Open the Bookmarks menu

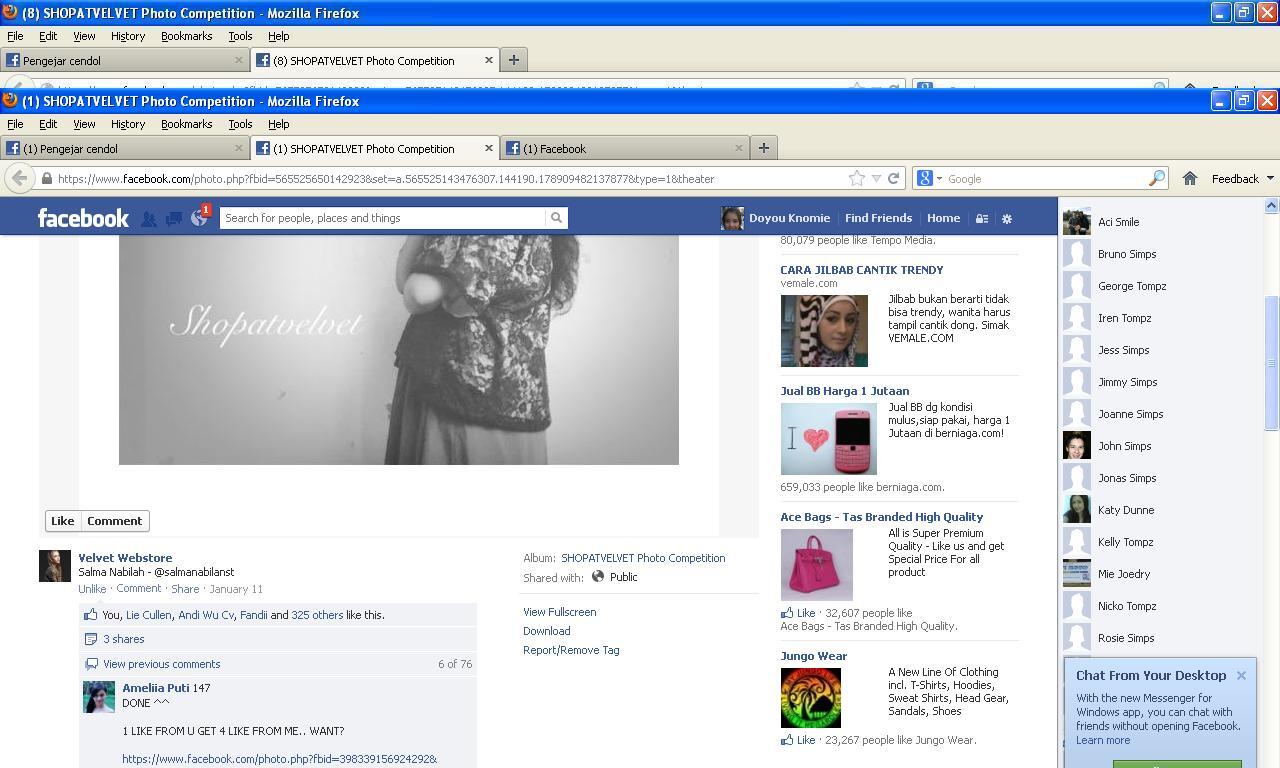pos(186,124)
